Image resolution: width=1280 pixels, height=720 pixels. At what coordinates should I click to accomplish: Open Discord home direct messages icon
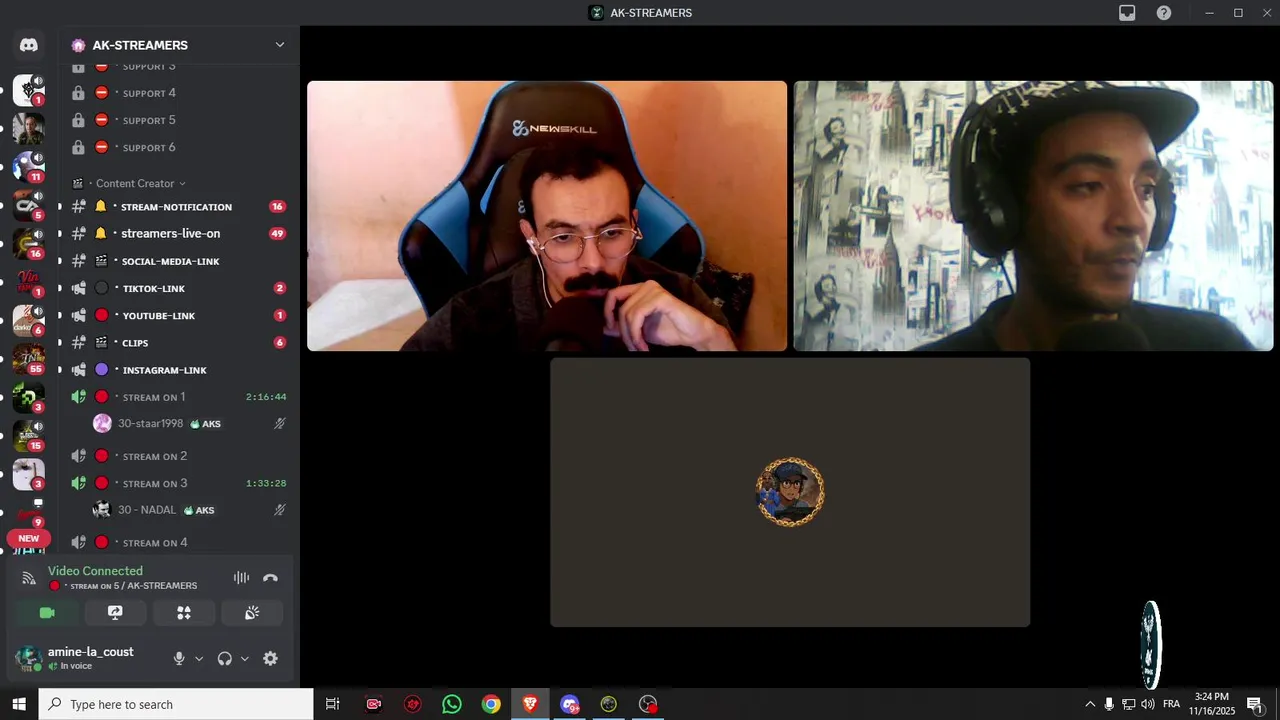[x=29, y=45]
